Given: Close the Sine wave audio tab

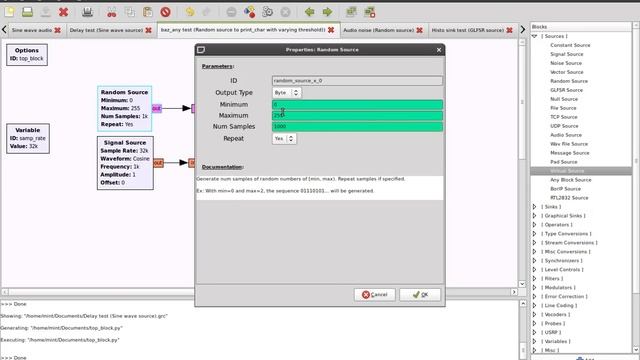Looking at the screenshot, I should point(58,30).
